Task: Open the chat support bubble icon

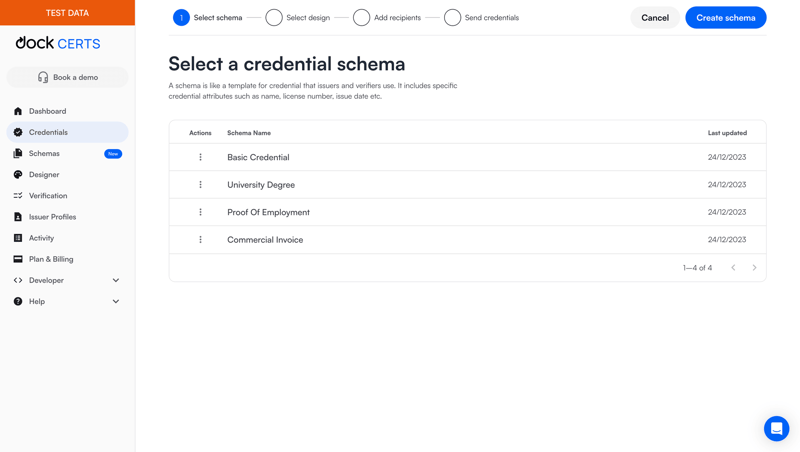Action: tap(776, 428)
